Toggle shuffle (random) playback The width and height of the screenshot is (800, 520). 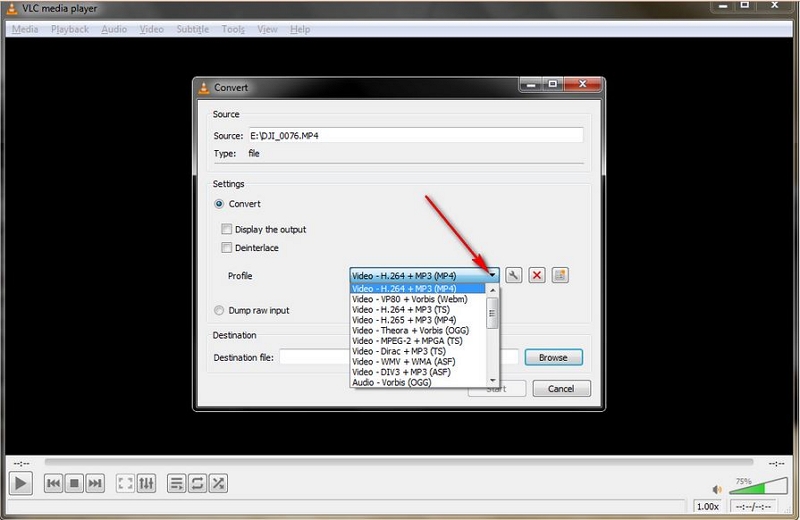(218, 483)
